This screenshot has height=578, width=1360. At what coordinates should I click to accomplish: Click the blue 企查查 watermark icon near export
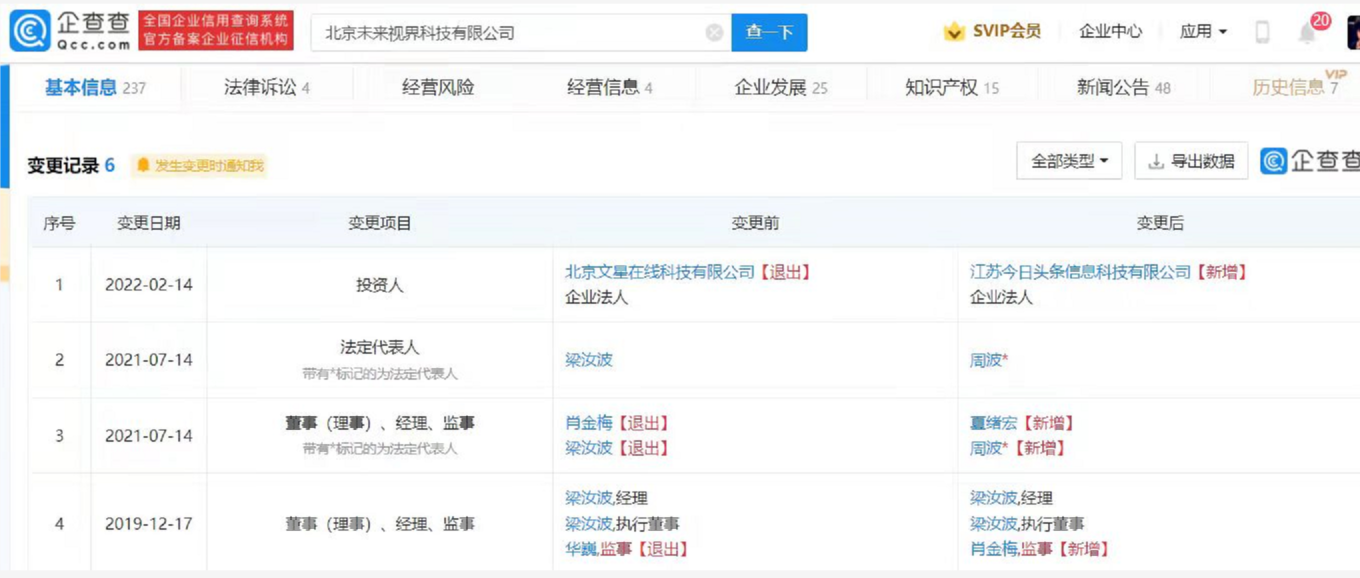click(x=1277, y=161)
